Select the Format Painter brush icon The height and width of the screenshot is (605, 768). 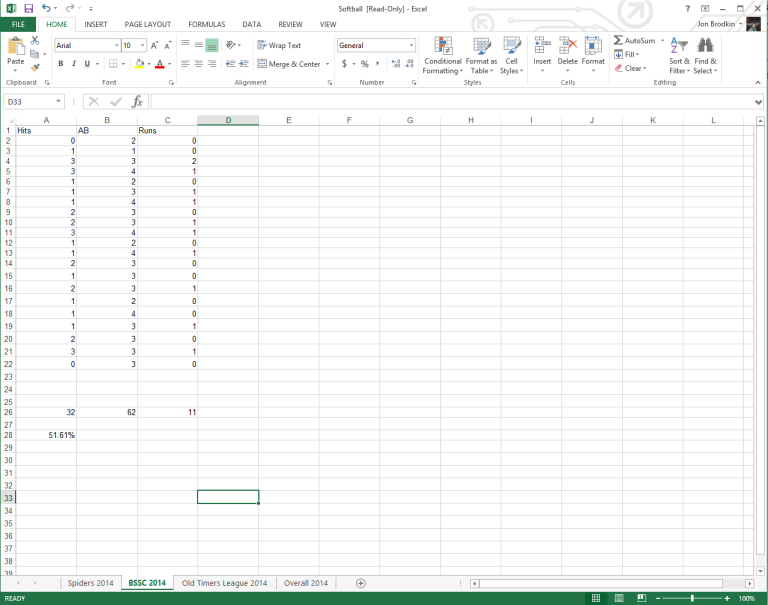click(x=35, y=68)
